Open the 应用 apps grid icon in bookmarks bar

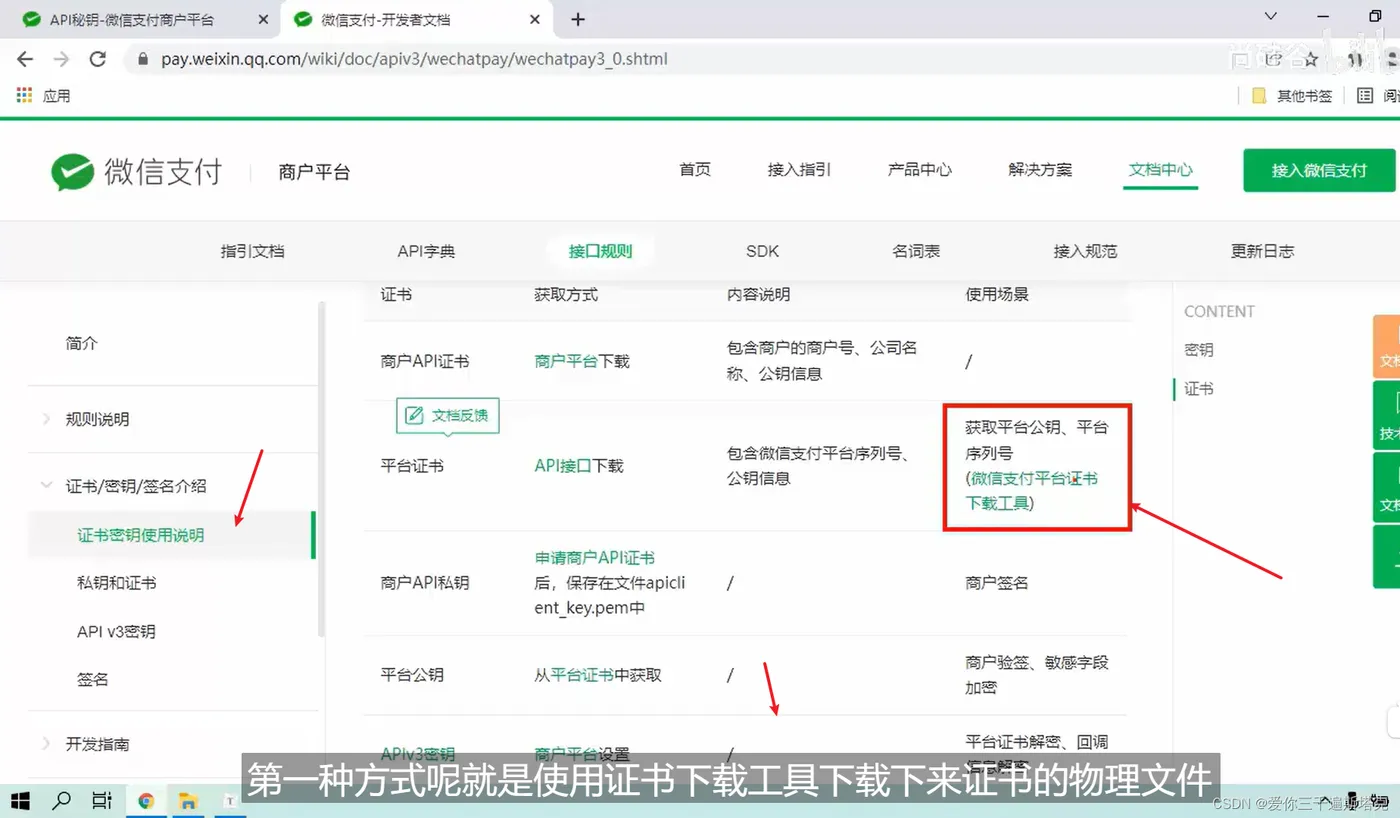[25, 95]
